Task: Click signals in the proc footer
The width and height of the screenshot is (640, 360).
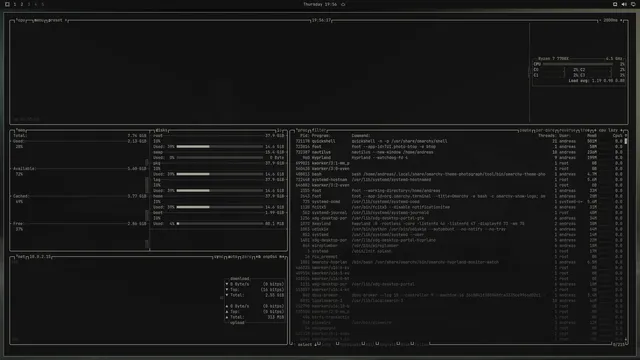Action: [387, 344]
